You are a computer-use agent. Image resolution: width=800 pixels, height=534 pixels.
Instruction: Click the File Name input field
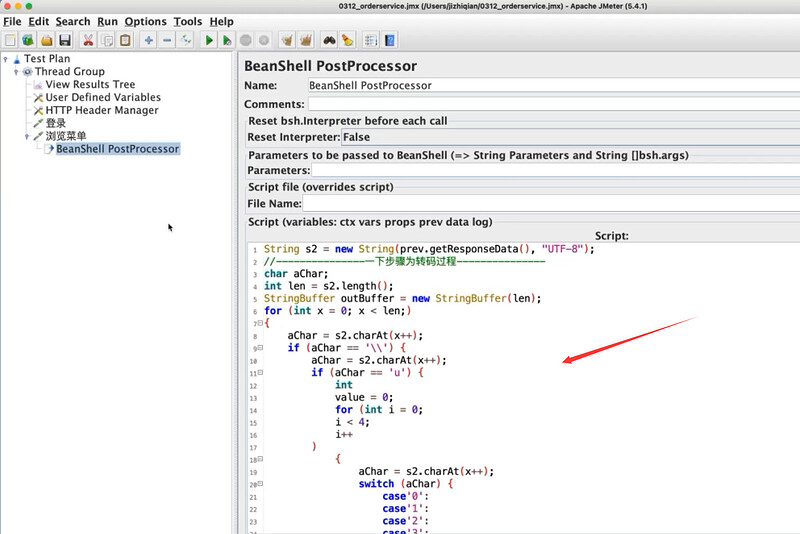552,204
